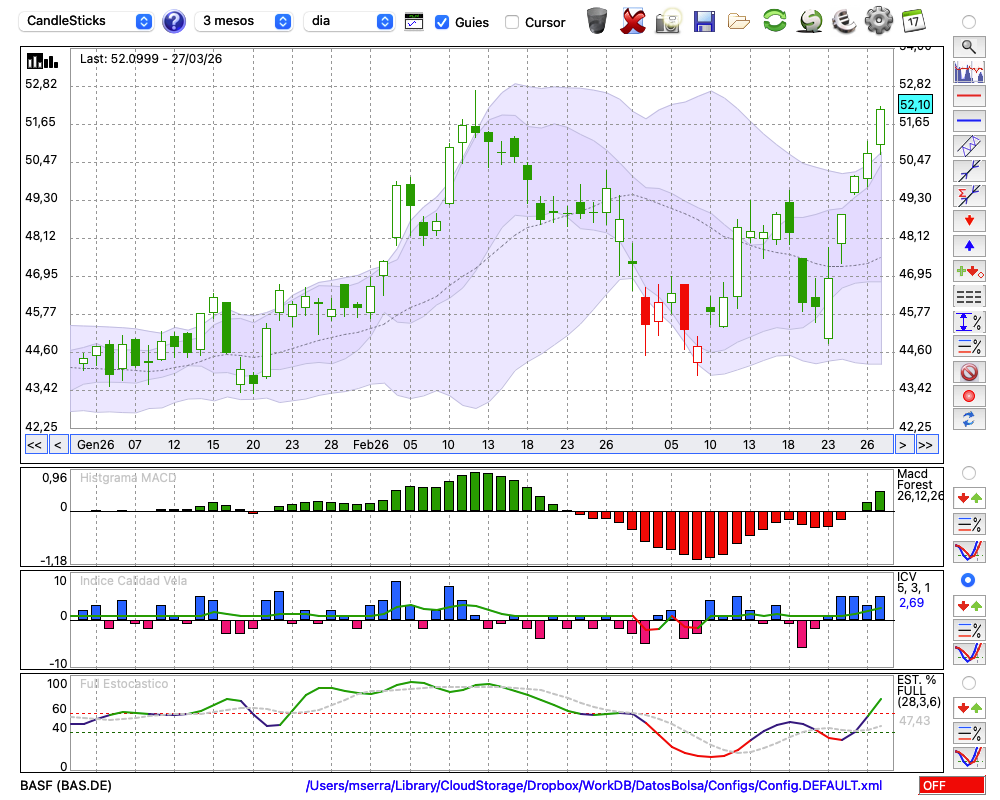Expand the '3 mesos' time range dropdown
Viewport: 1000px width, 800px height.
[245, 21]
